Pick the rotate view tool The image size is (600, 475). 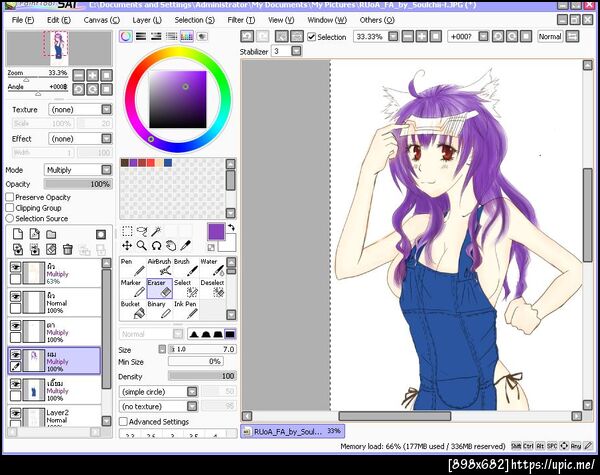156,245
